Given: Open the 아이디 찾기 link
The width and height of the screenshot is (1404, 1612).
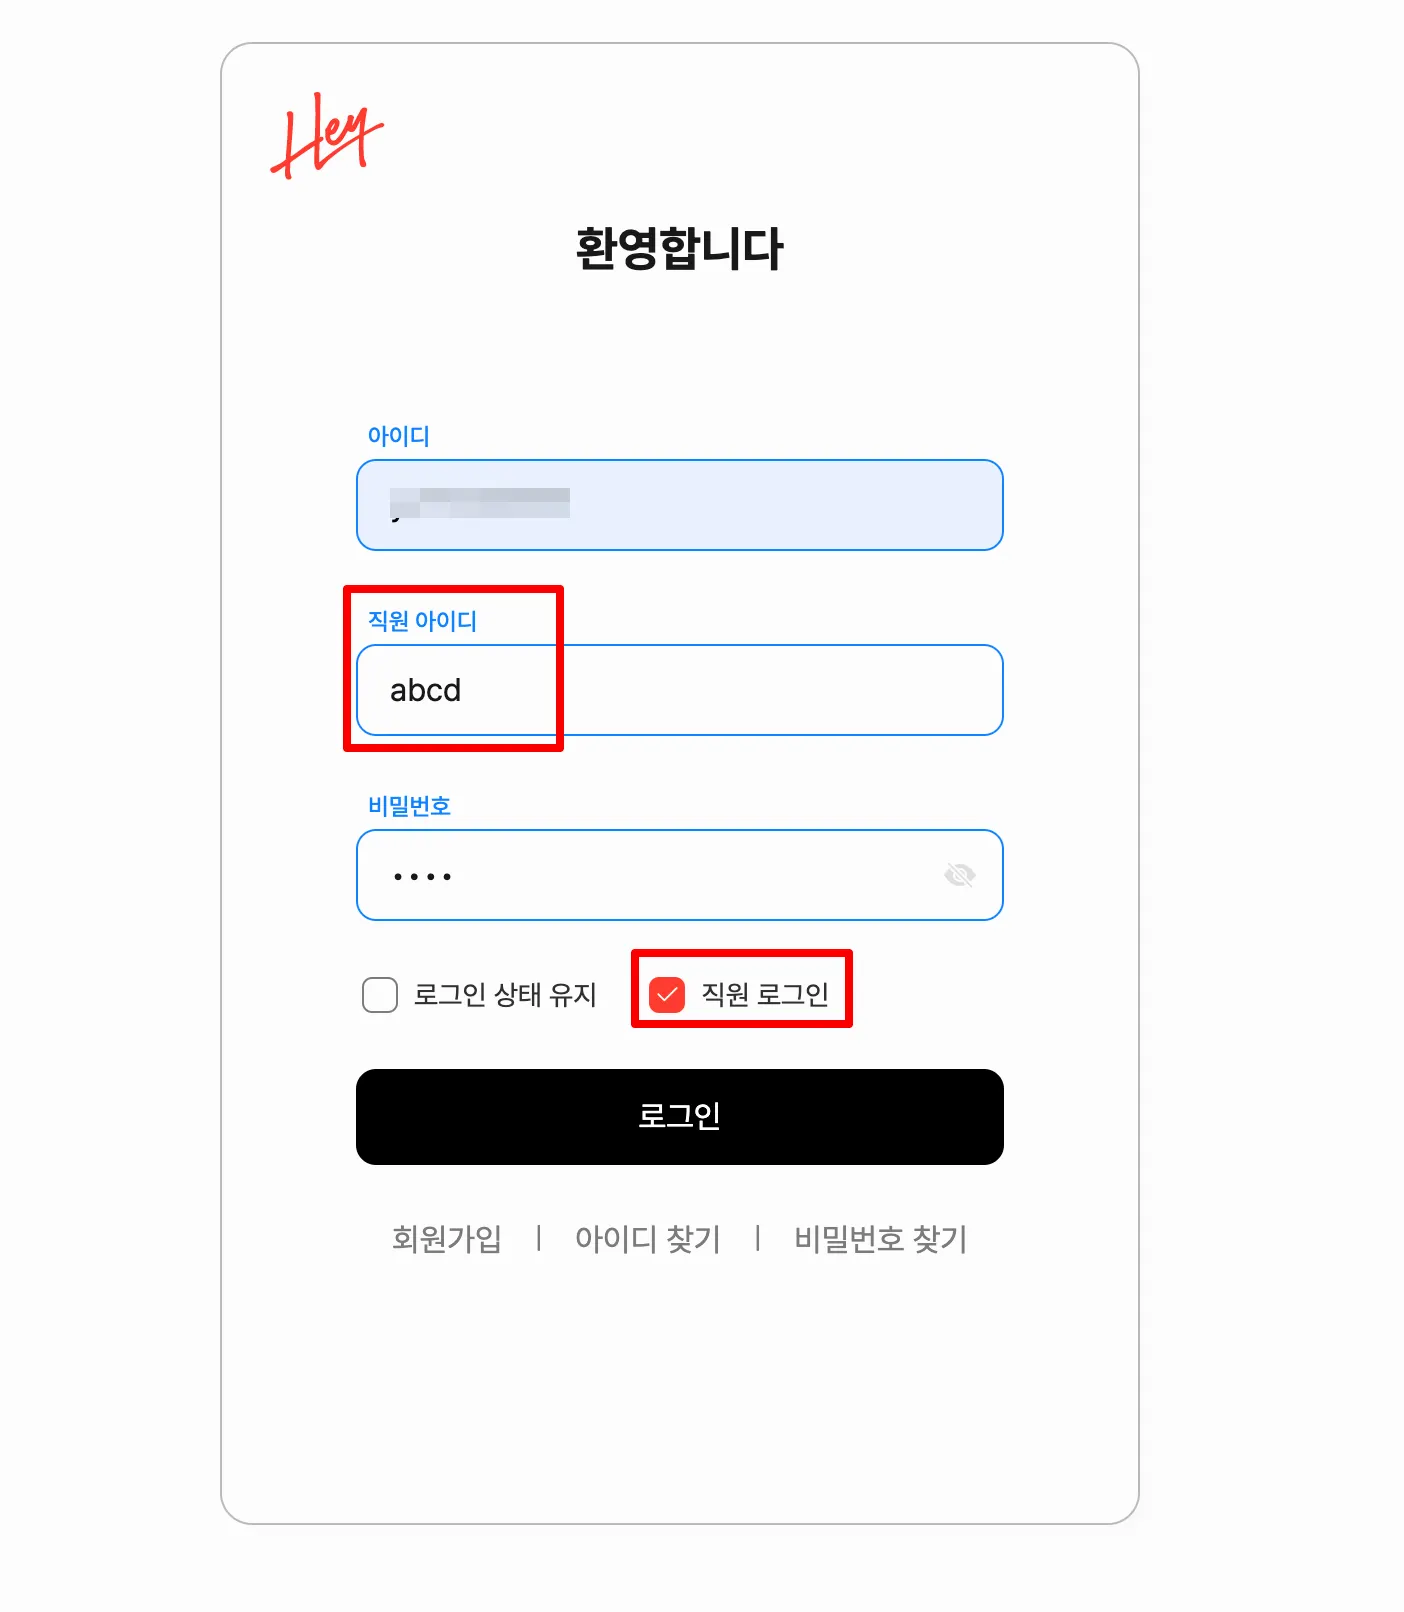Looking at the screenshot, I should coord(648,1239).
